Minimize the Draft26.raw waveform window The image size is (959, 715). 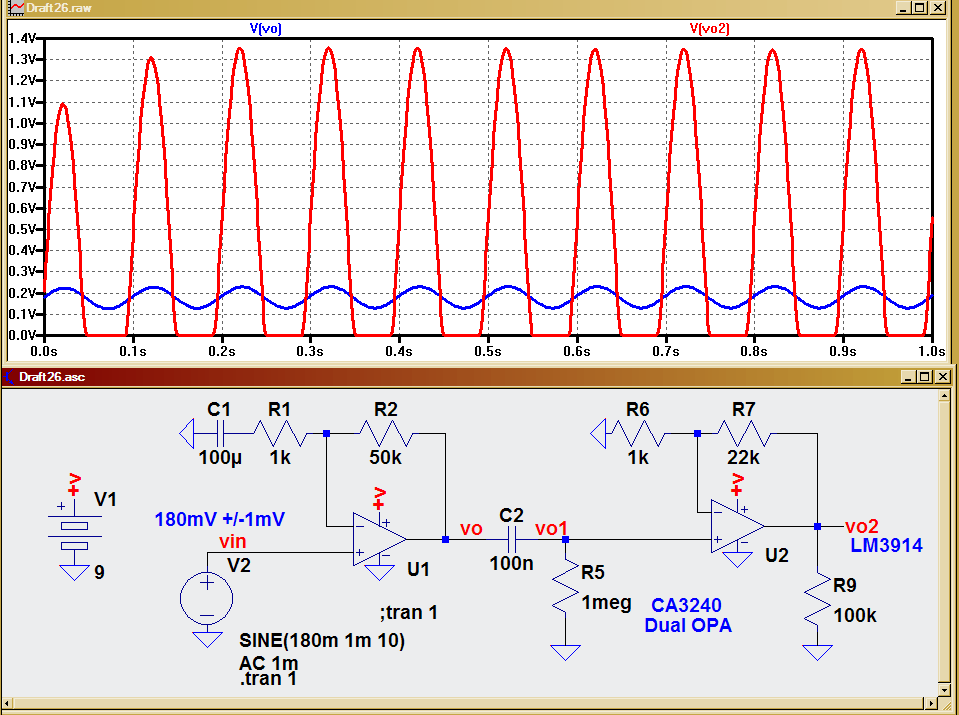[x=903, y=8]
